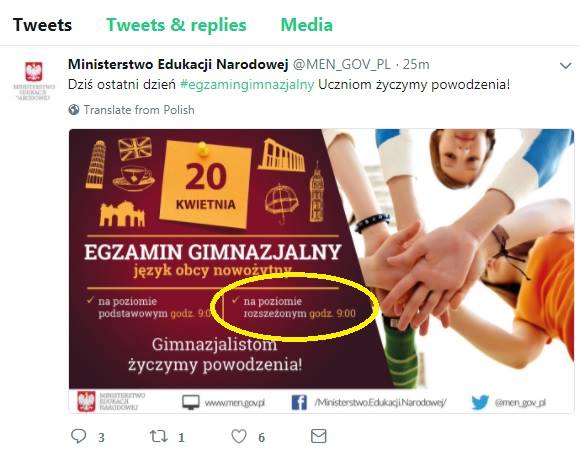Click the Twitter bird logo in footer
The width and height of the screenshot is (580, 453).
tap(480, 402)
